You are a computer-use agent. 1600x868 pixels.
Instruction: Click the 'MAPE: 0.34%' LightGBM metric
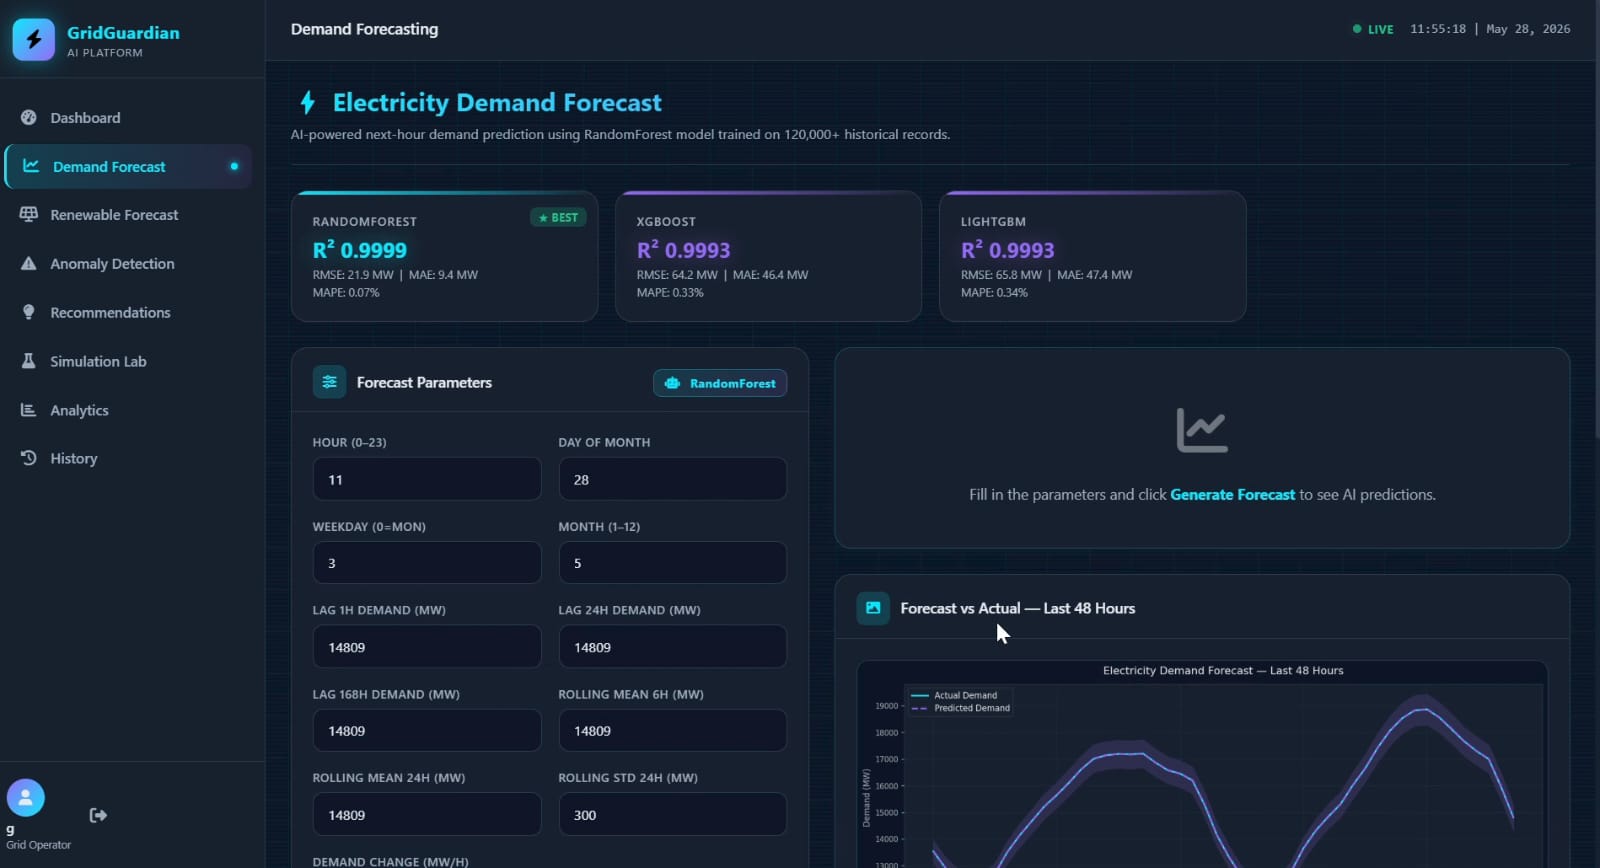tap(994, 293)
